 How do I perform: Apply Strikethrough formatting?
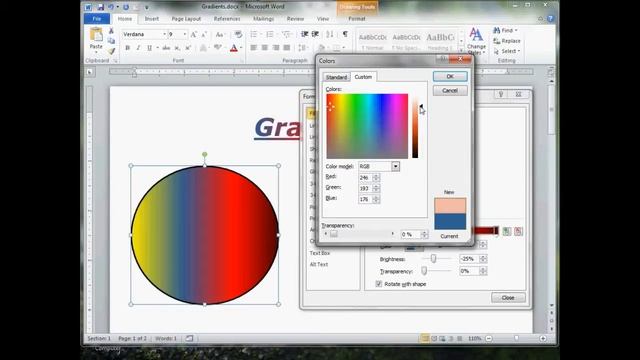pyautogui.click(x=166, y=48)
